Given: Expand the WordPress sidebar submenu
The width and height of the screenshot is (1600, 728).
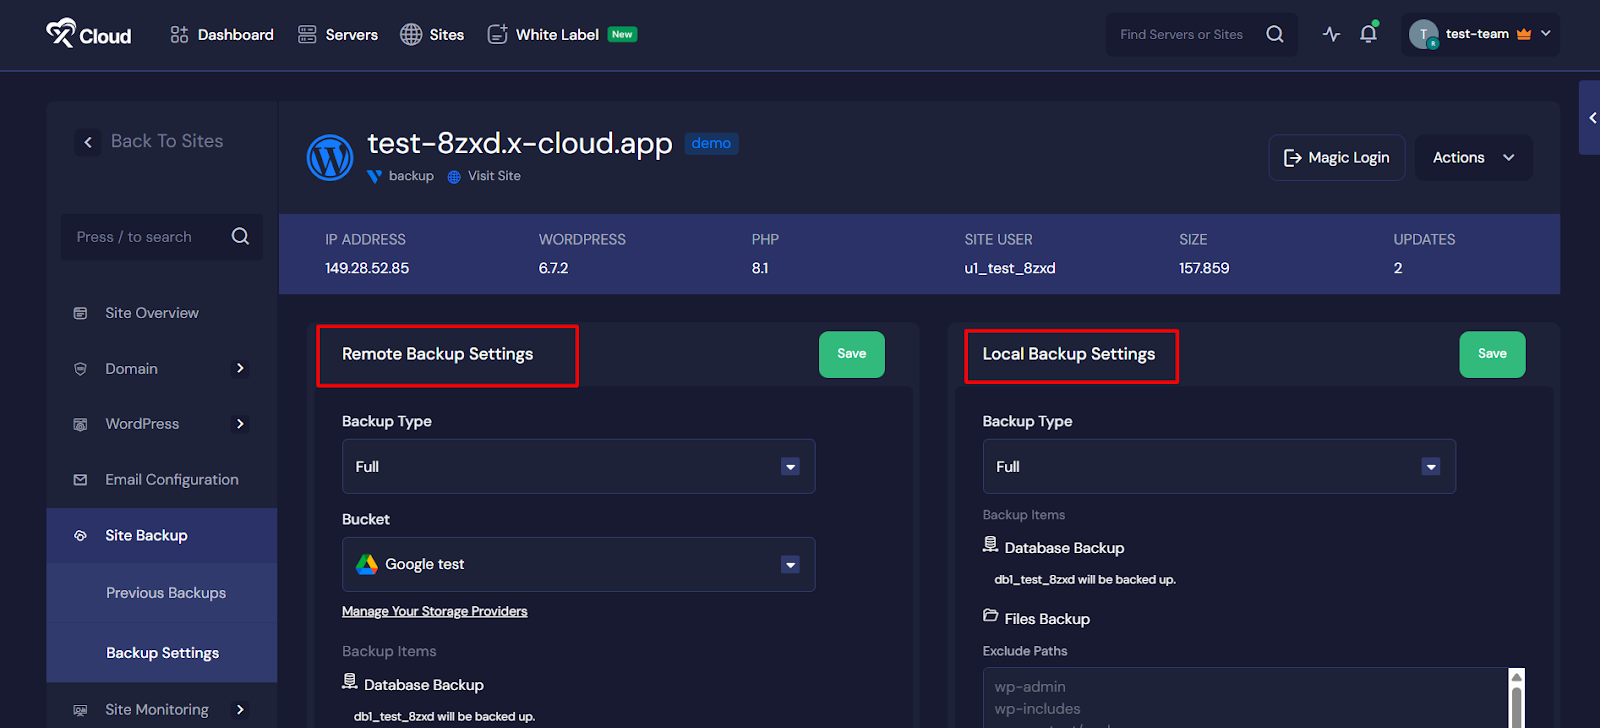Looking at the screenshot, I should (x=240, y=424).
